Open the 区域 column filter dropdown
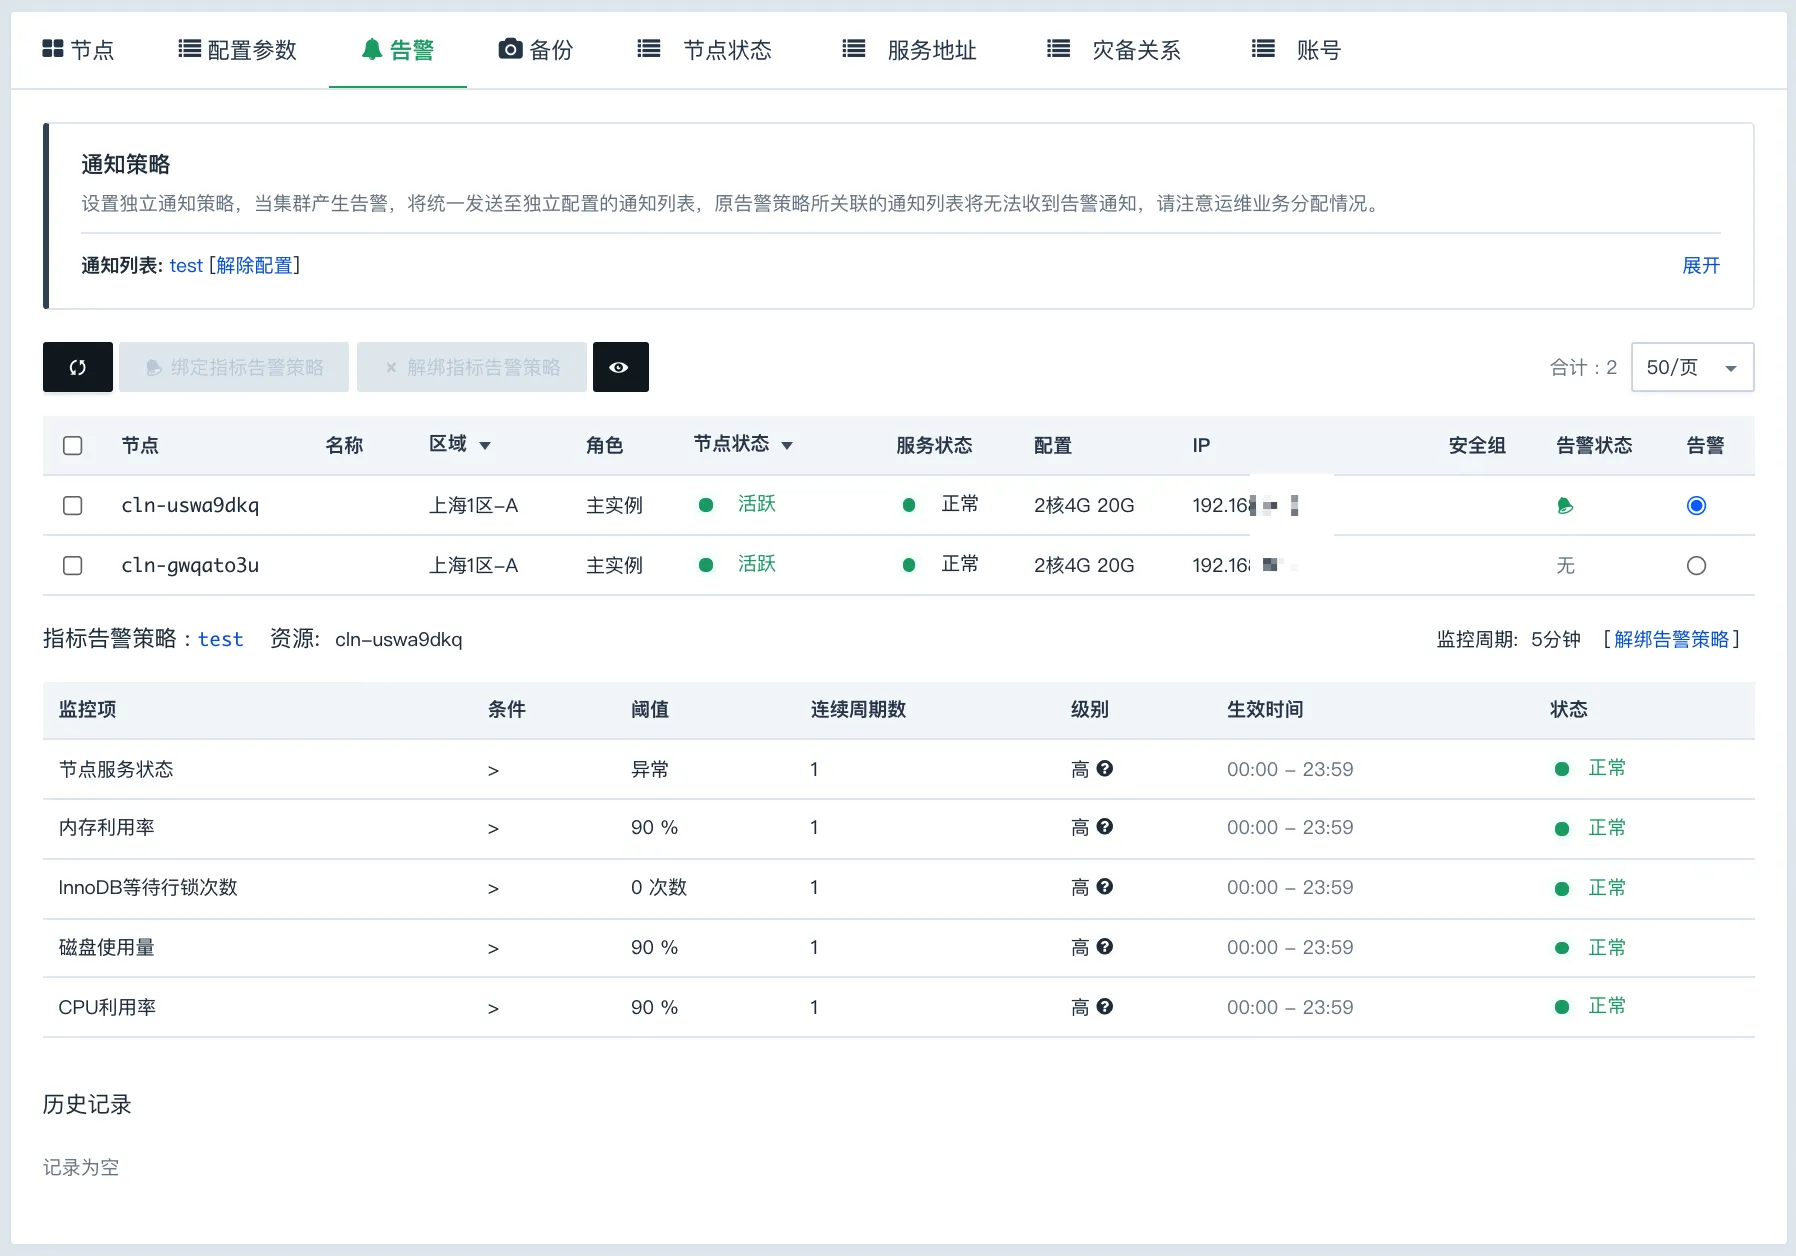This screenshot has height=1256, width=1796. (487, 446)
